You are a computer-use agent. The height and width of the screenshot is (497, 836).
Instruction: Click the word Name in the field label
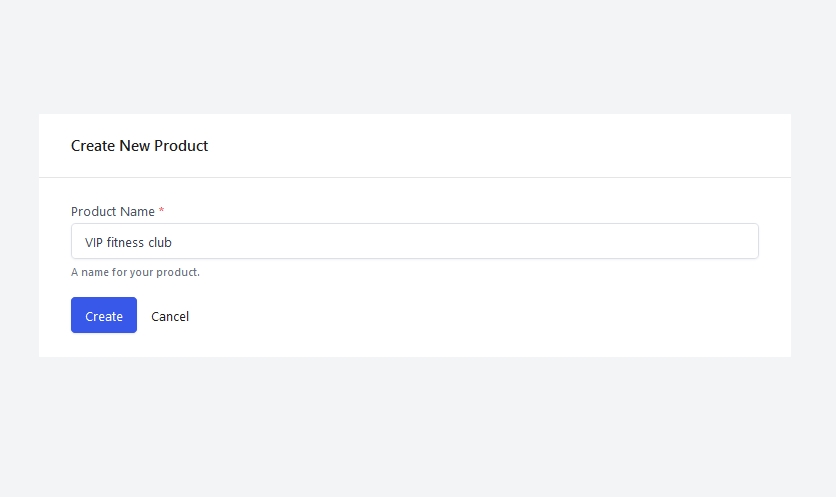coord(137,212)
